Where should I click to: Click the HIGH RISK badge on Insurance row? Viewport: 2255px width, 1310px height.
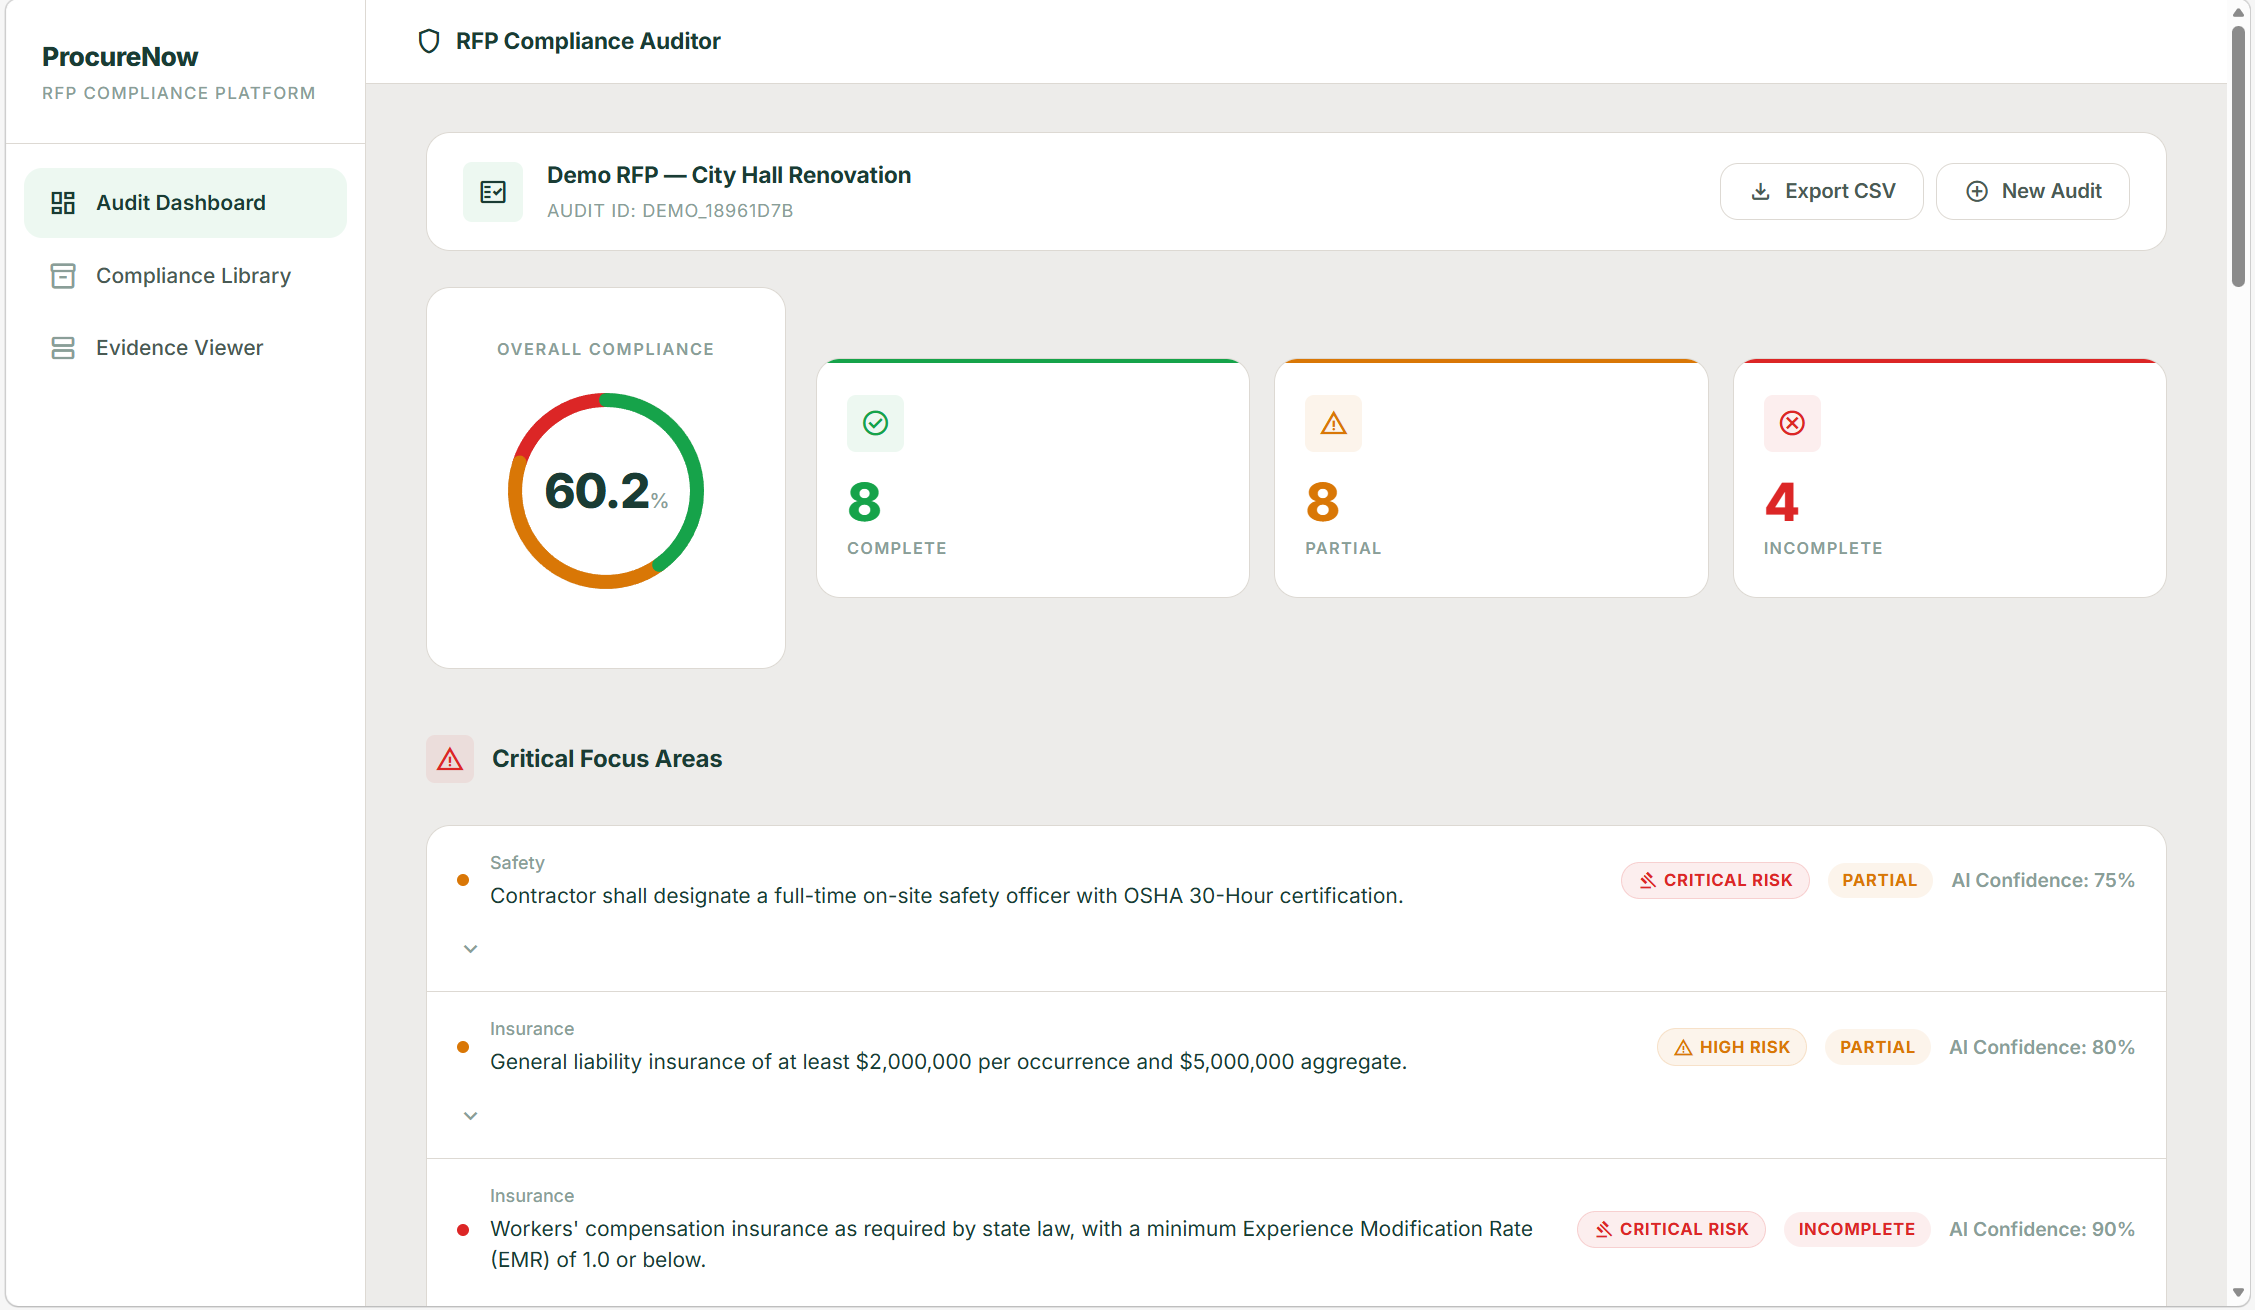point(1731,1047)
